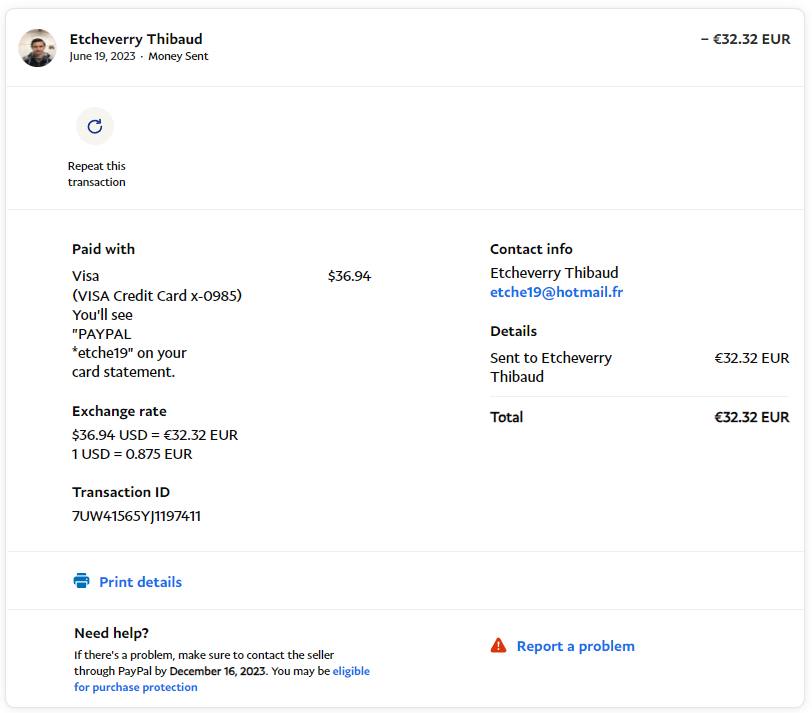Select the transaction ID 7UW41565YJ1197411
Screen dimensions: 812x713
[136, 516]
